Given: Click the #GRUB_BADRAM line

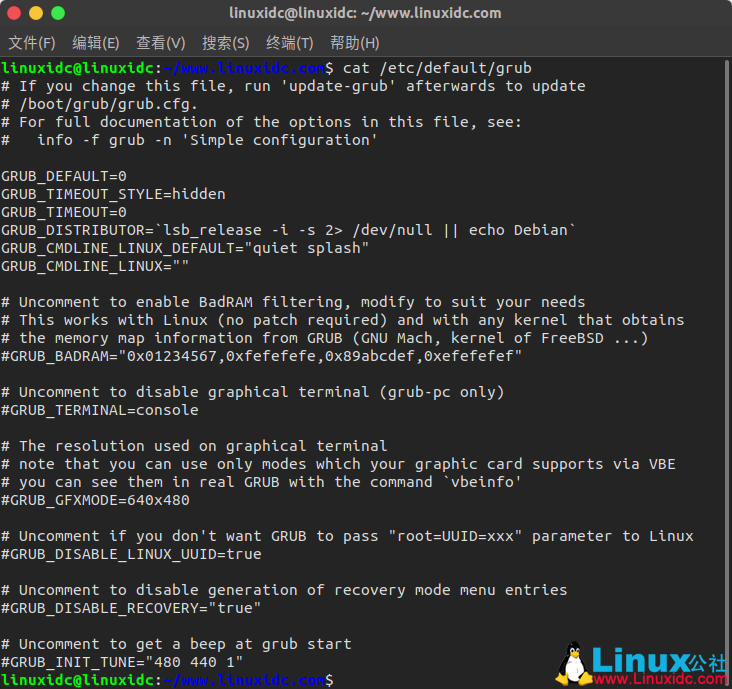Looking at the screenshot, I should pos(261,356).
